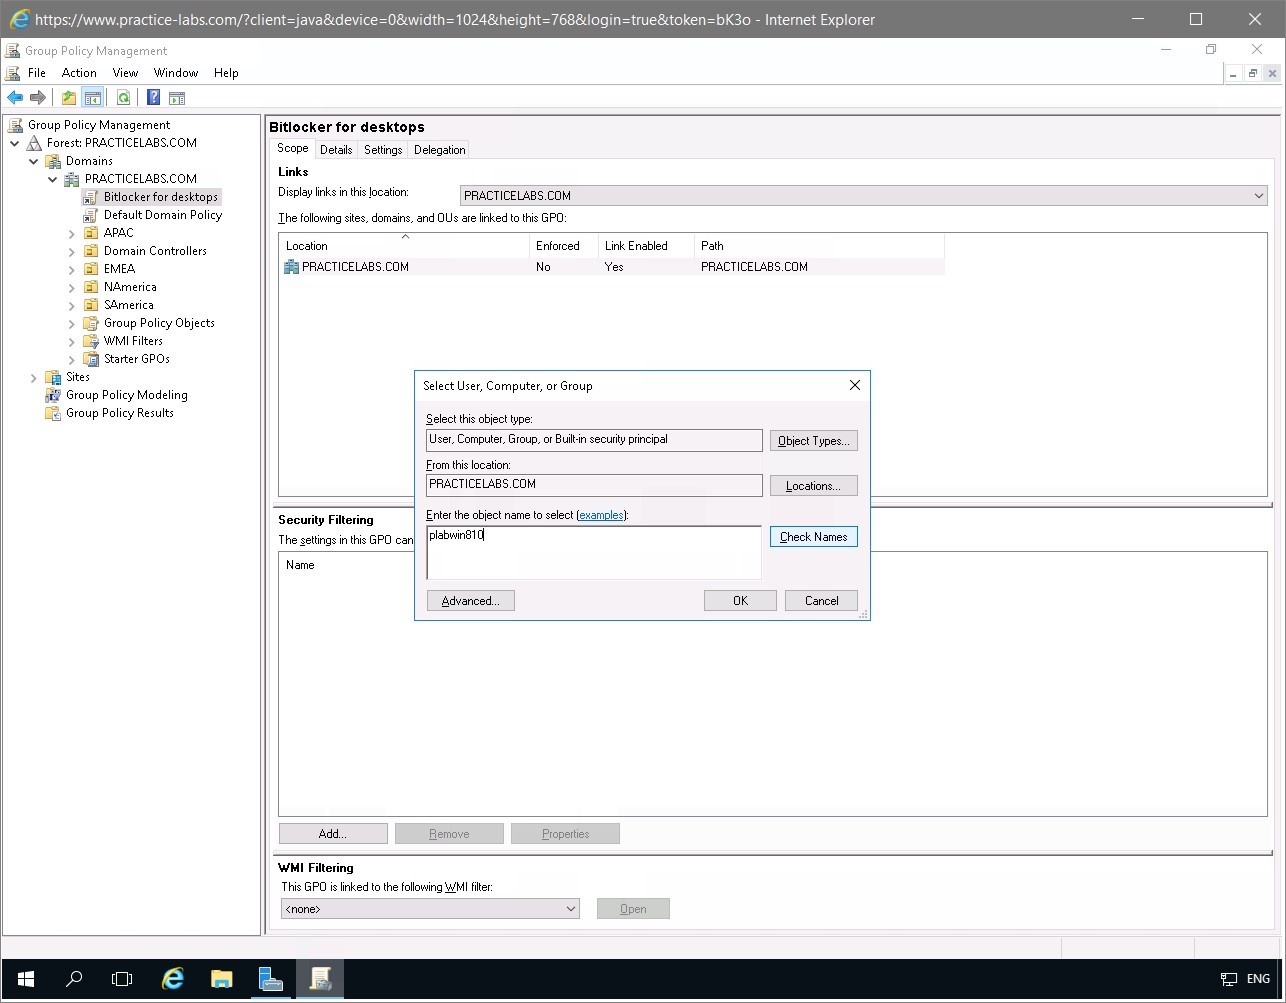The image size is (1286, 1003).
Task: Click the Forward navigation arrow
Action: pyautogui.click(x=38, y=97)
